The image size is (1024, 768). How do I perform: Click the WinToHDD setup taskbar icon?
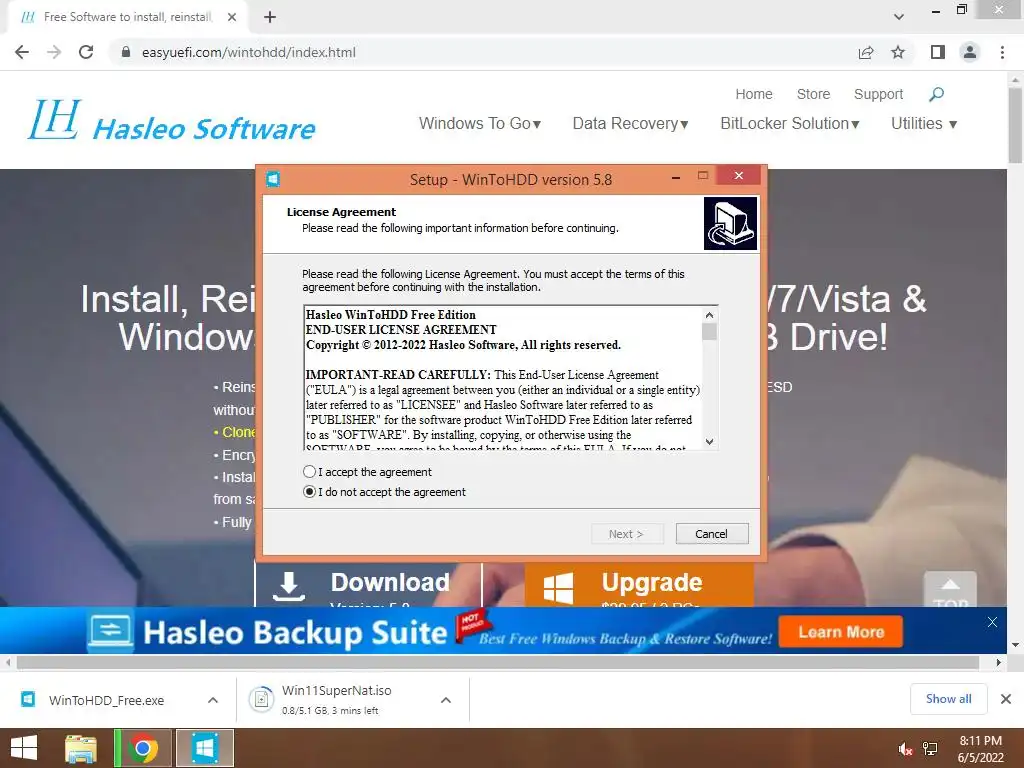(204, 748)
